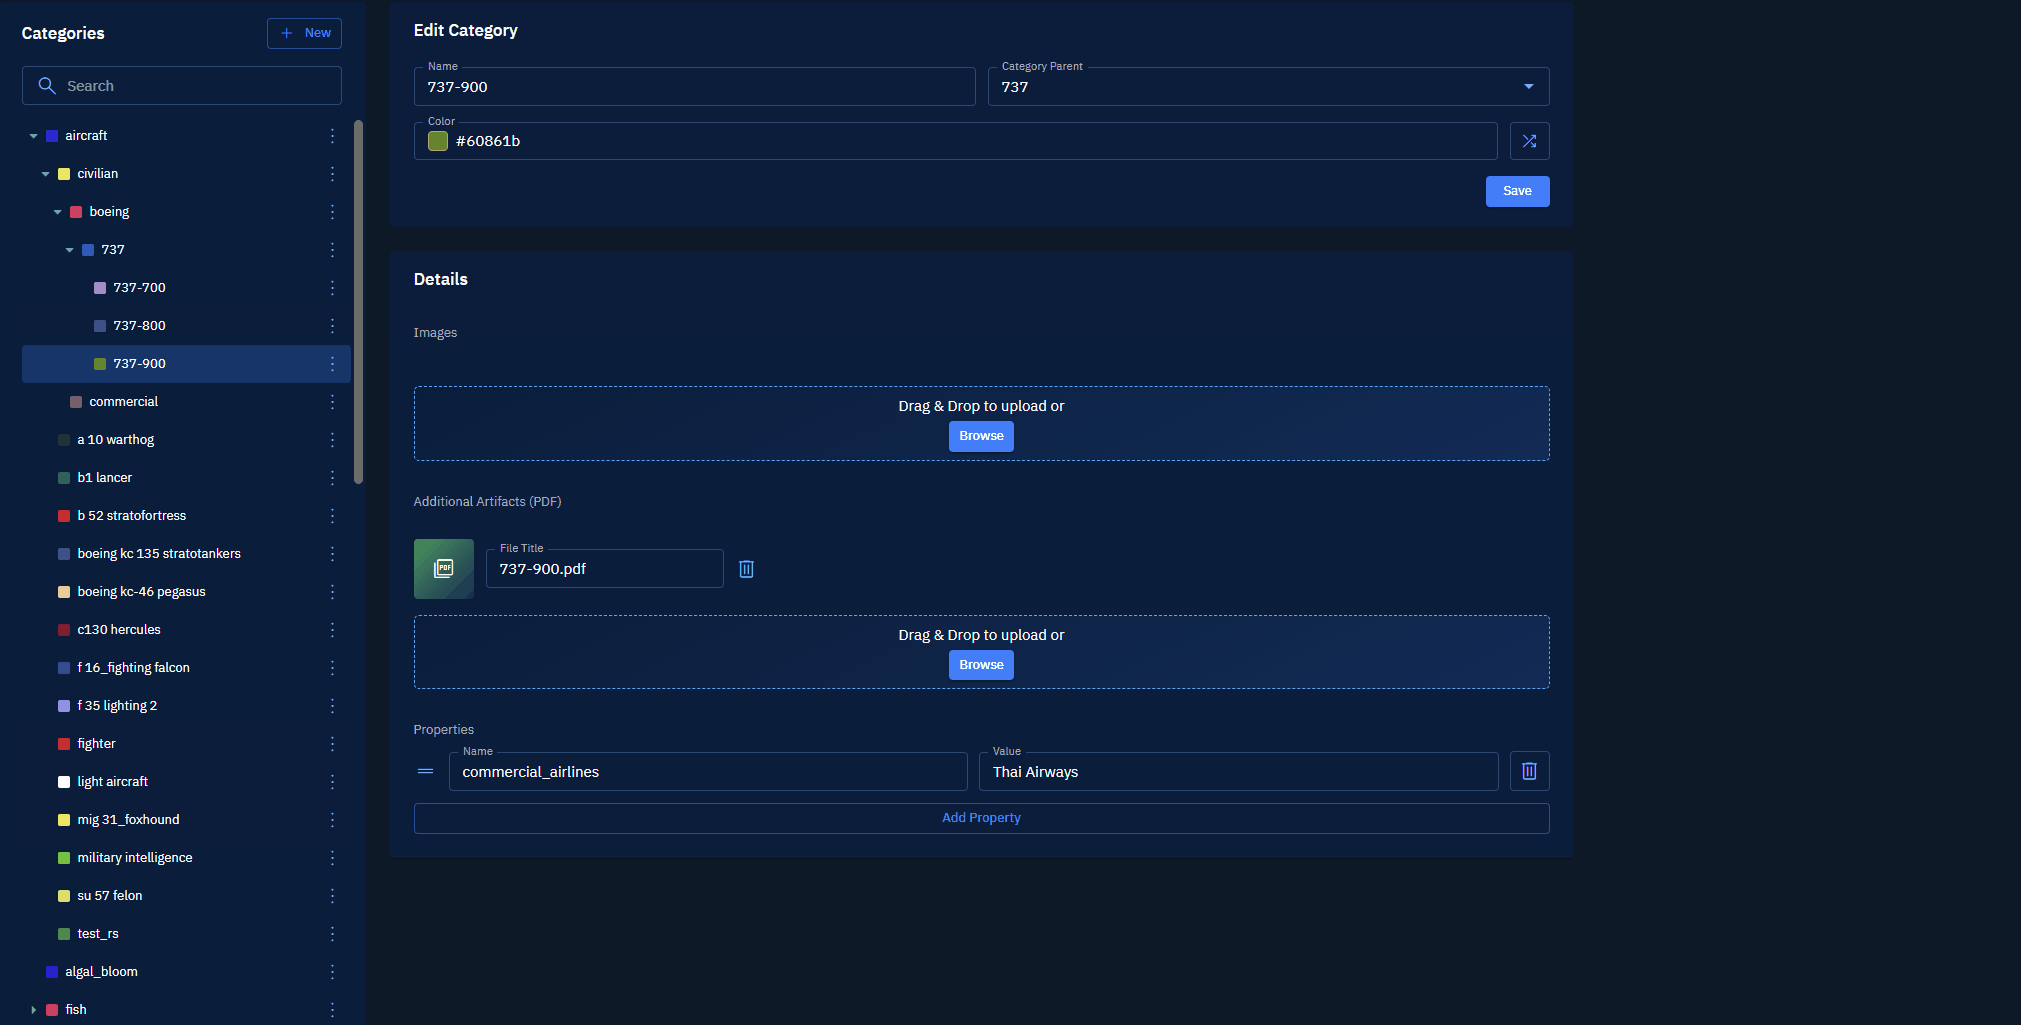Click the randomize color shuffle icon
Image resolution: width=2021 pixels, height=1025 pixels.
click(1529, 141)
